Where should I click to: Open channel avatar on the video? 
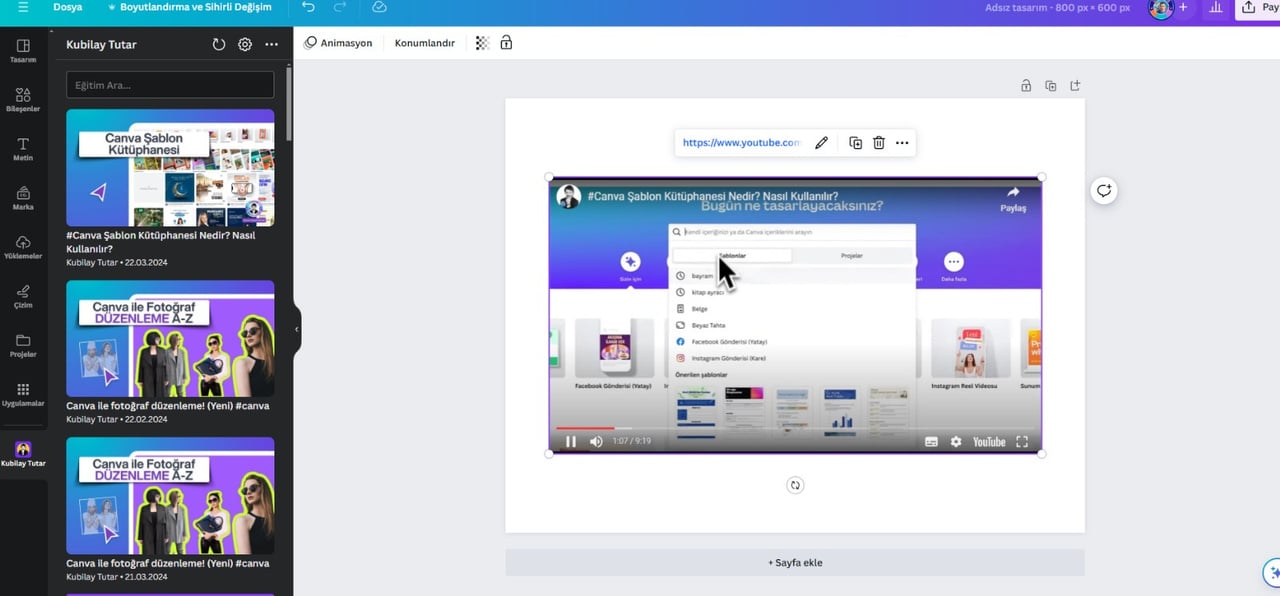pyautogui.click(x=569, y=196)
